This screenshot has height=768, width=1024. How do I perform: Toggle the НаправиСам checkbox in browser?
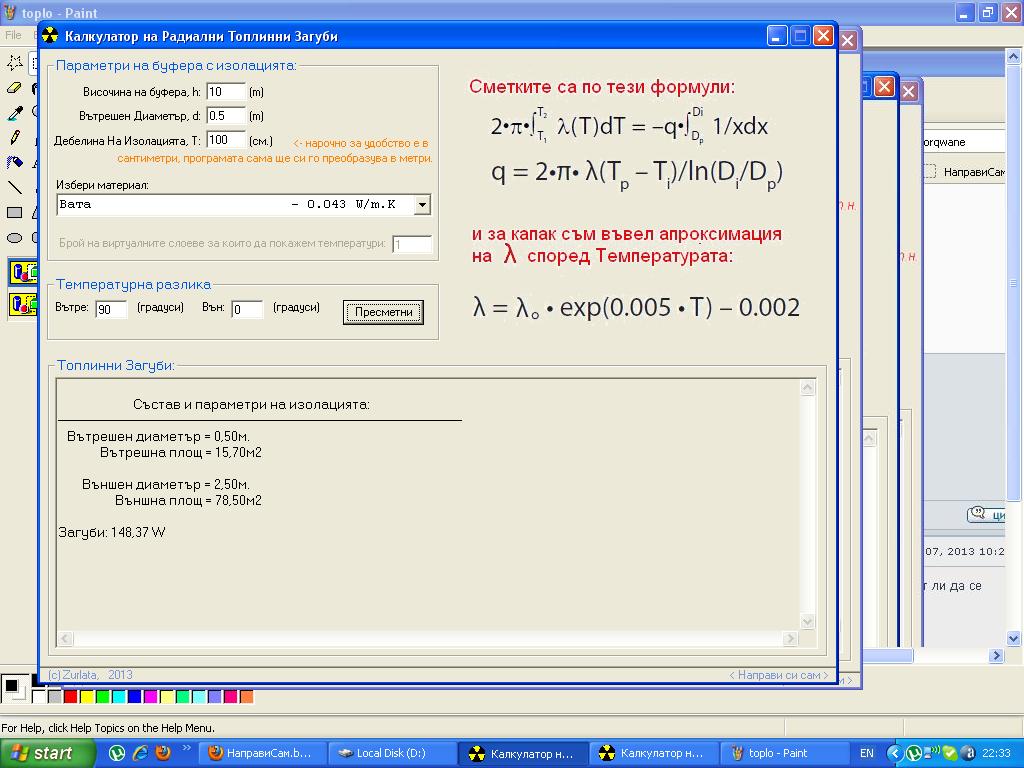tap(930, 172)
